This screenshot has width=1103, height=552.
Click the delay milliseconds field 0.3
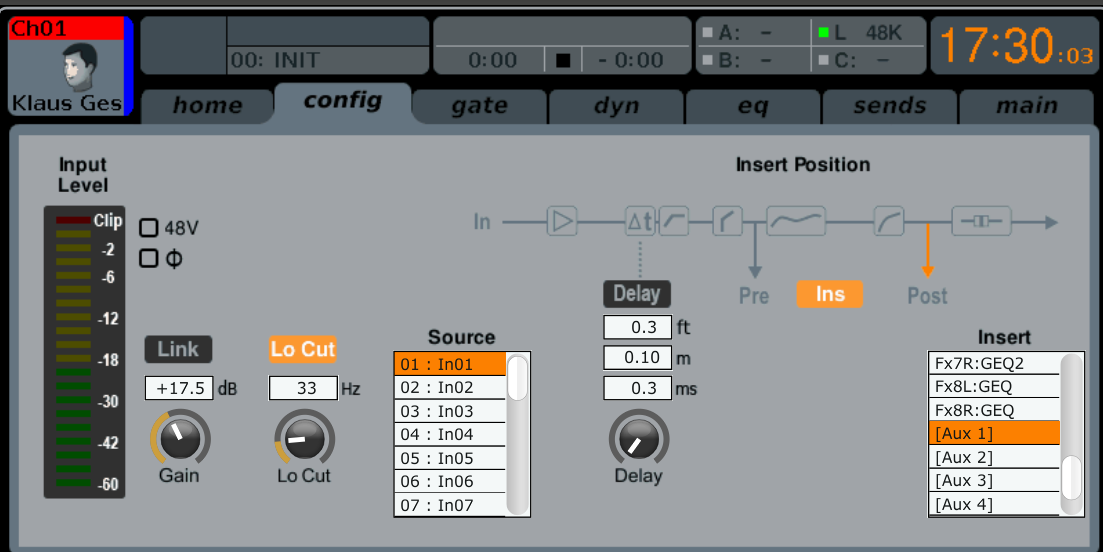637,388
